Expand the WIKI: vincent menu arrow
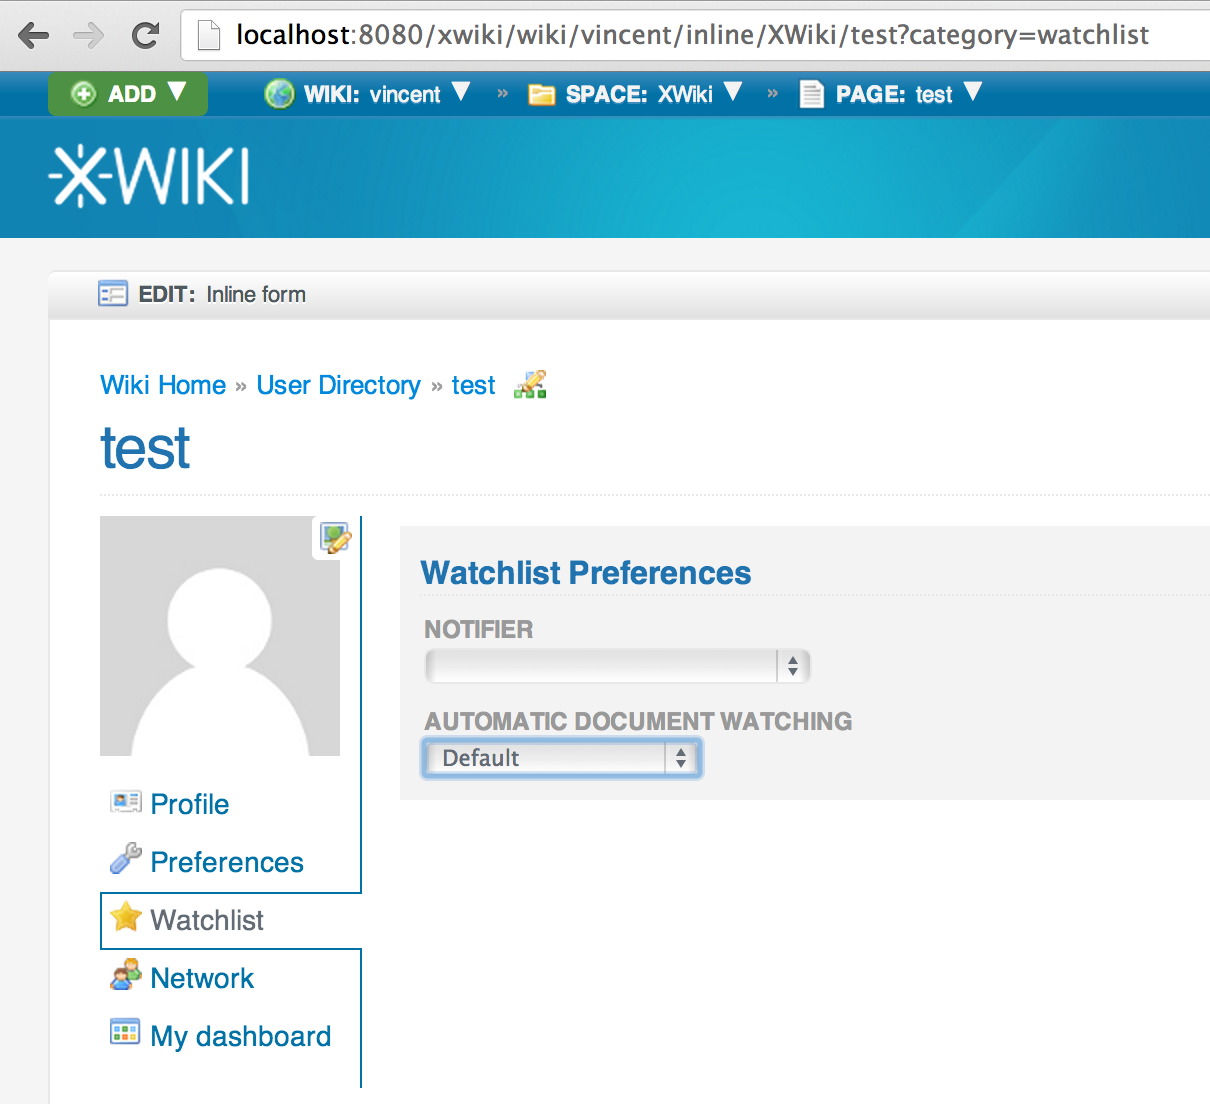The width and height of the screenshot is (1210, 1104). point(461,92)
